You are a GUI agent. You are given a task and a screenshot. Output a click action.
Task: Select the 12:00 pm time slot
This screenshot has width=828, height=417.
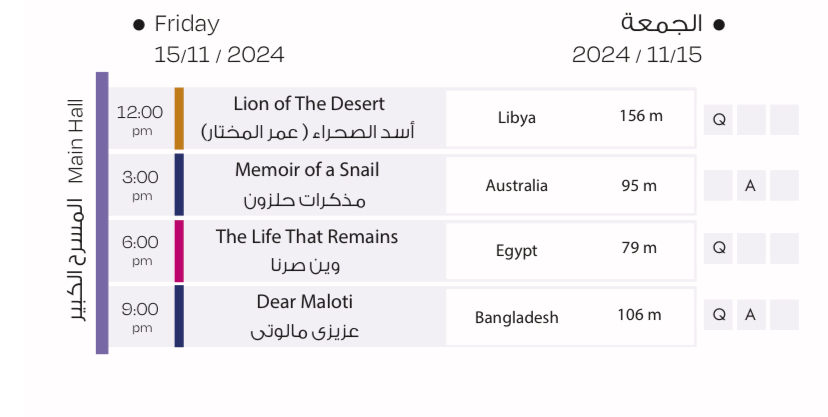point(139,118)
